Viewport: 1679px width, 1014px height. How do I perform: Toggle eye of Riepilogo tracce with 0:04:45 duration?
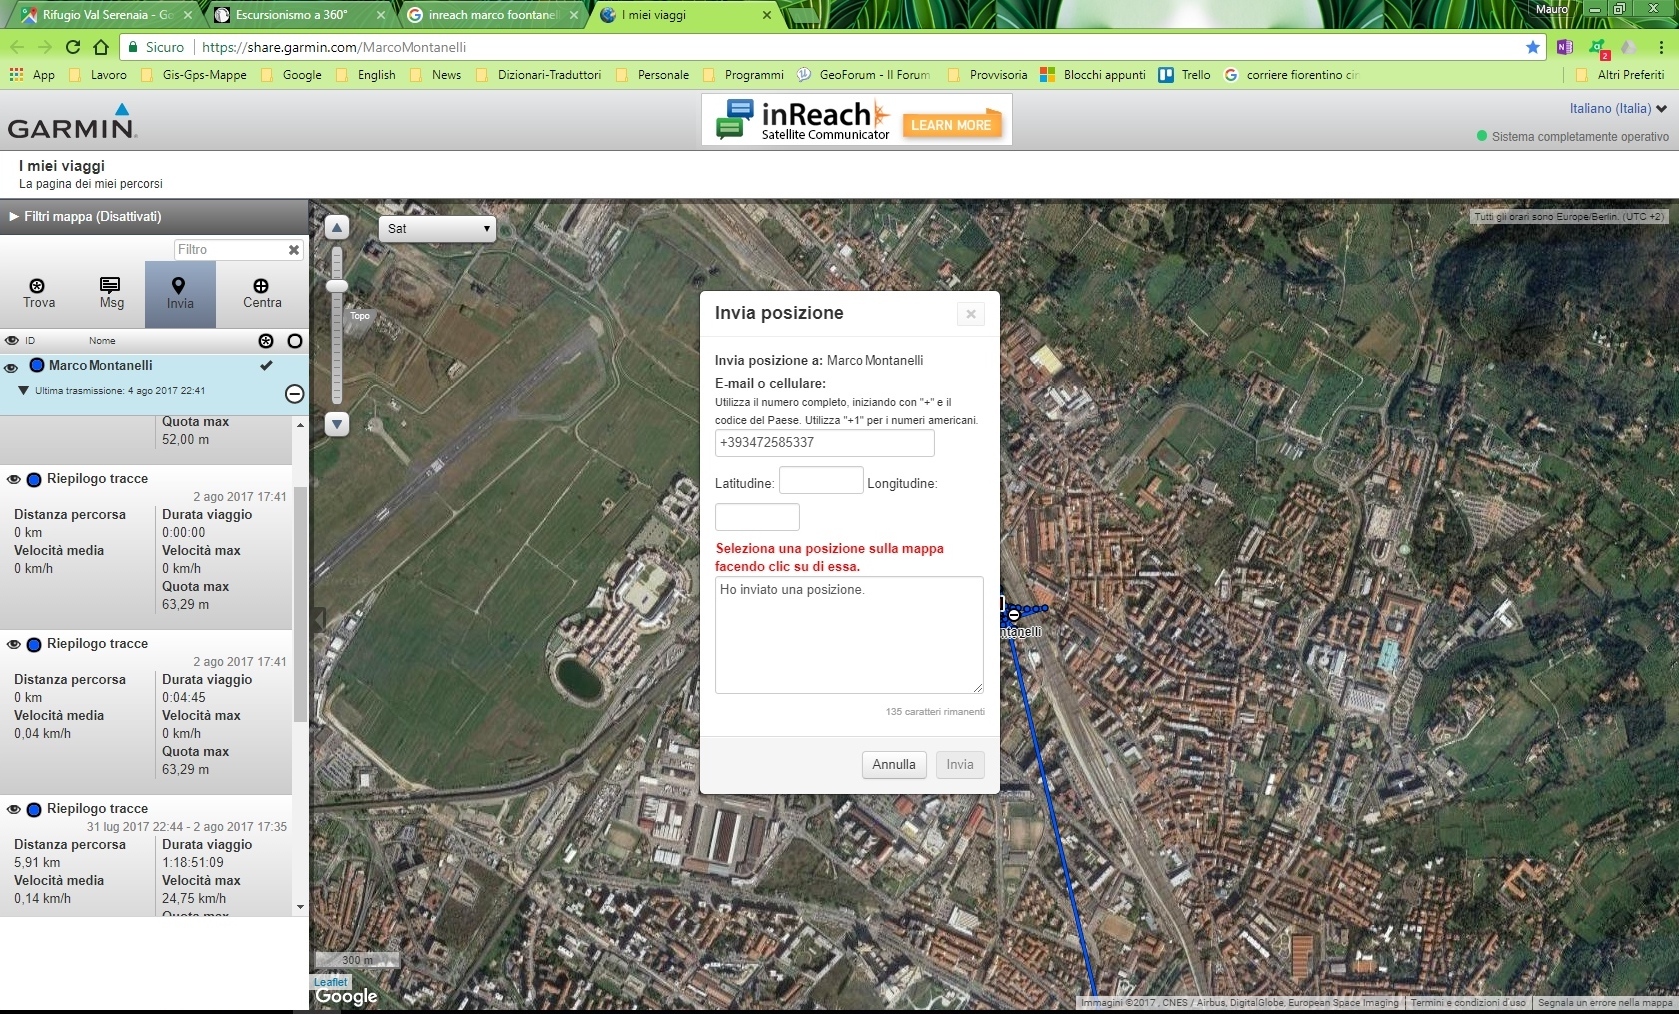13,645
